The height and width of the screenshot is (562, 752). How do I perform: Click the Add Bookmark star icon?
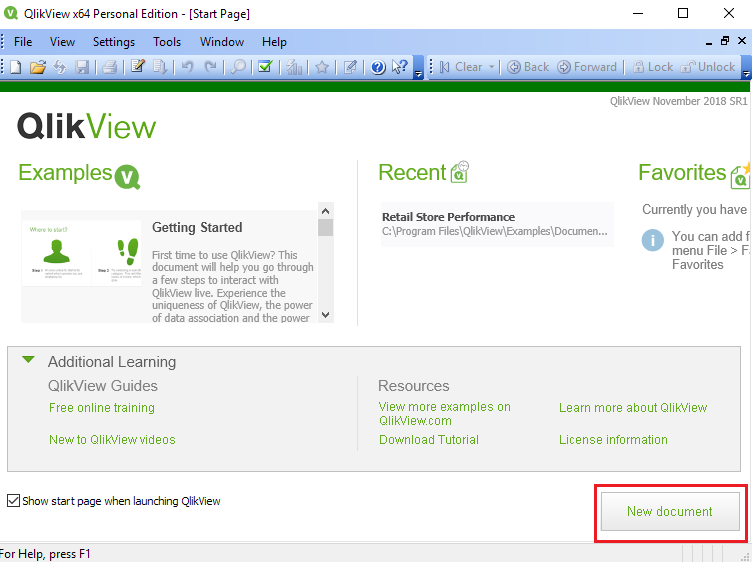click(322, 67)
